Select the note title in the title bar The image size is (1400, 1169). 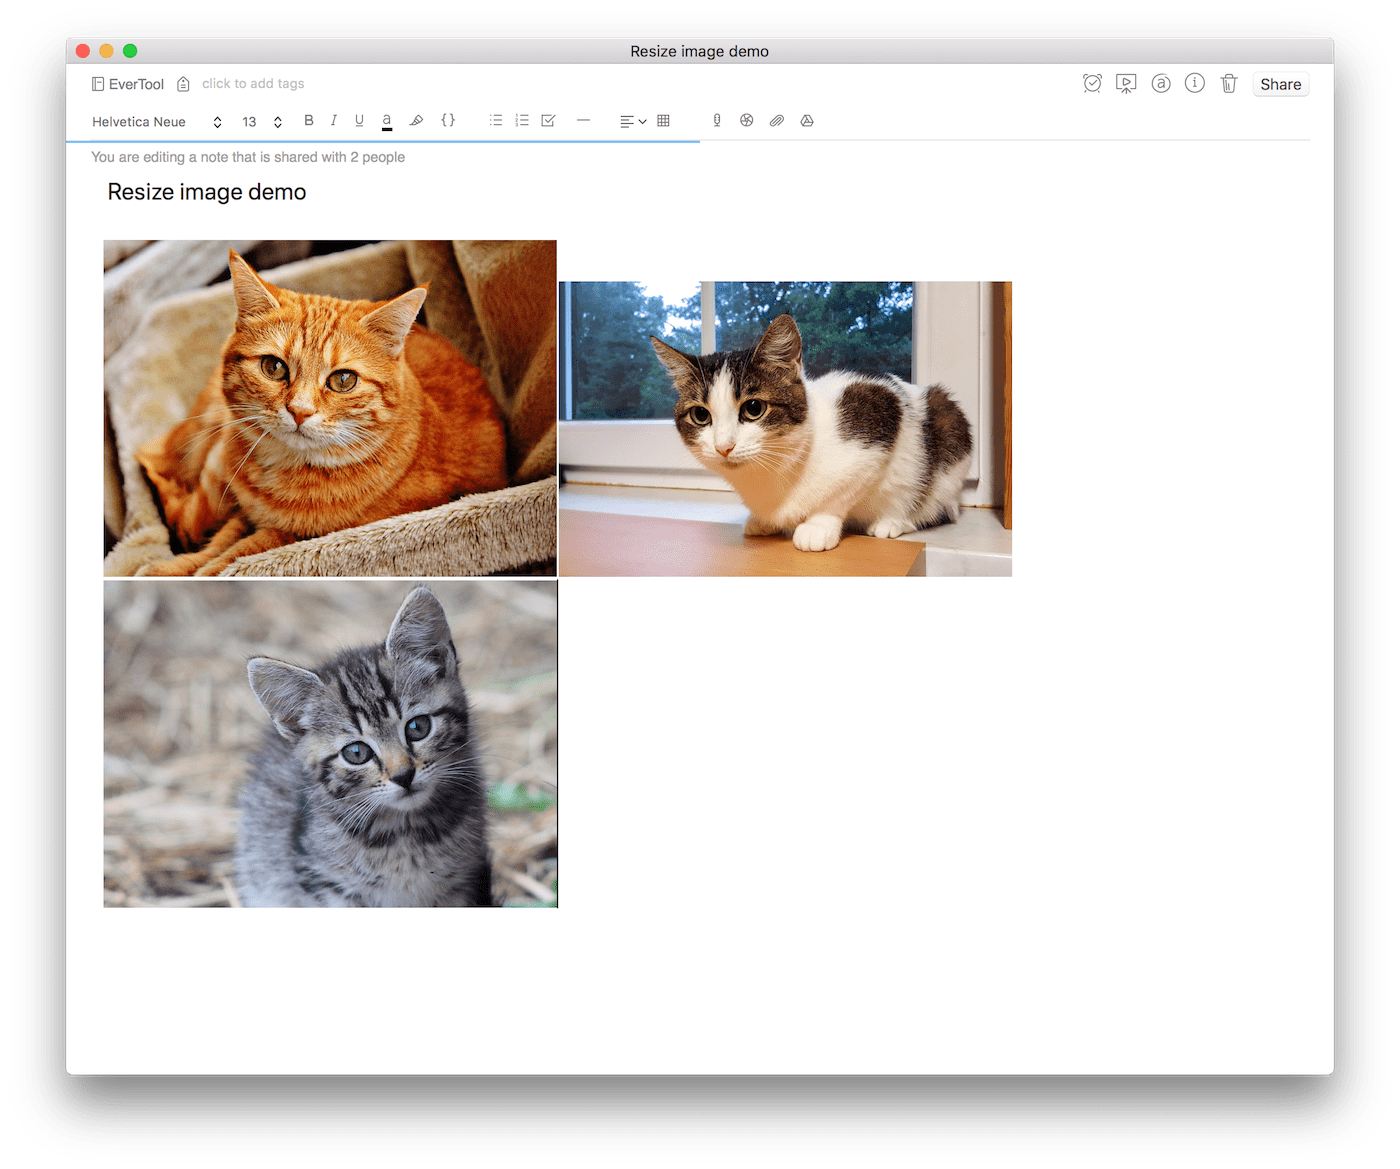[699, 51]
